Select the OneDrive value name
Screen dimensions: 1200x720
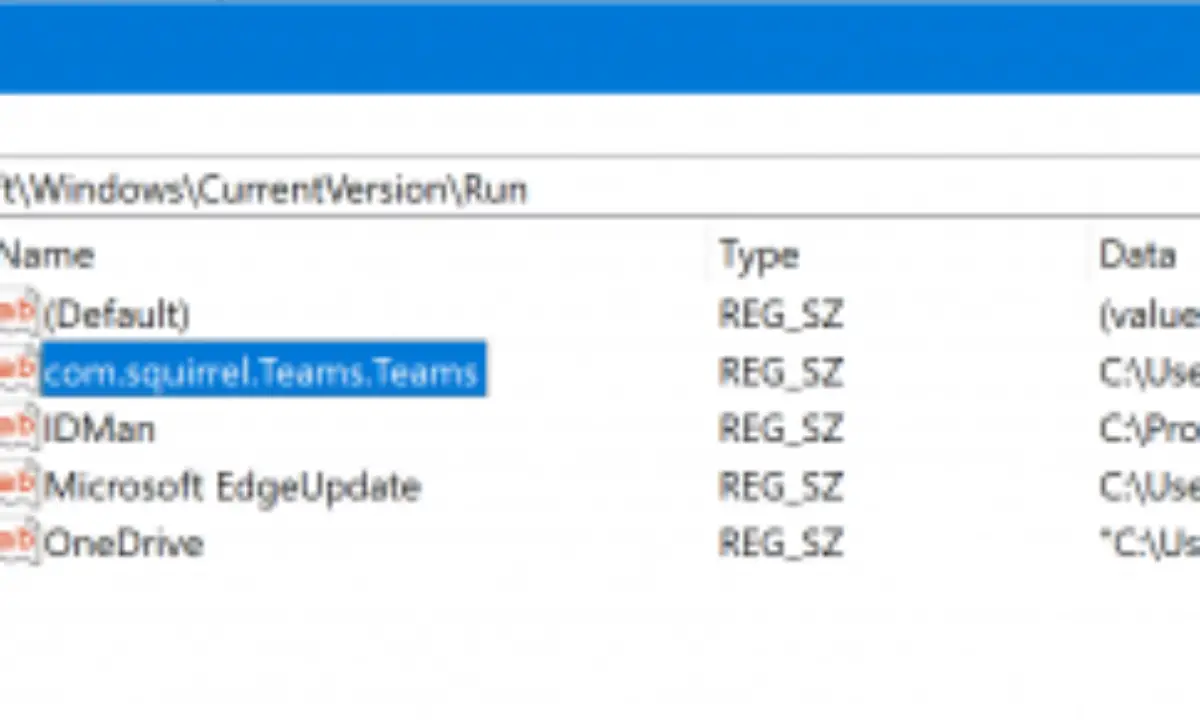point(123,544)
